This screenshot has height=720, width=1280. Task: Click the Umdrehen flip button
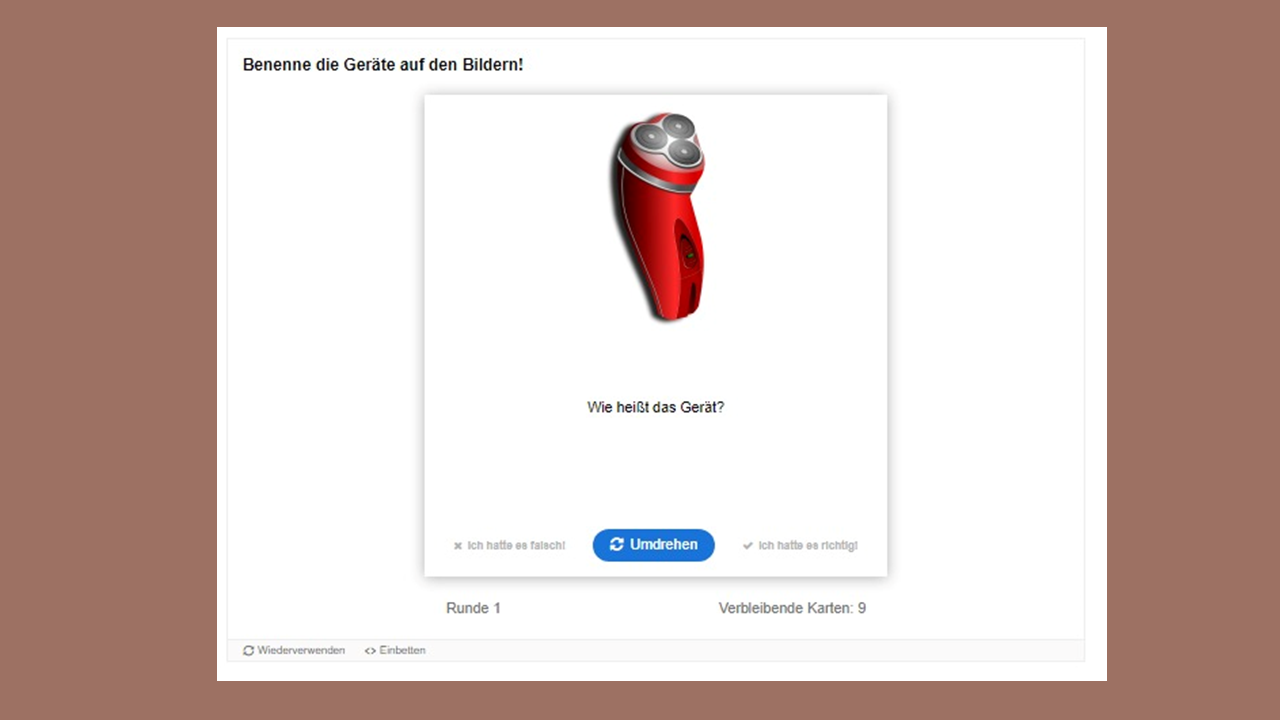tap(653, 545)
